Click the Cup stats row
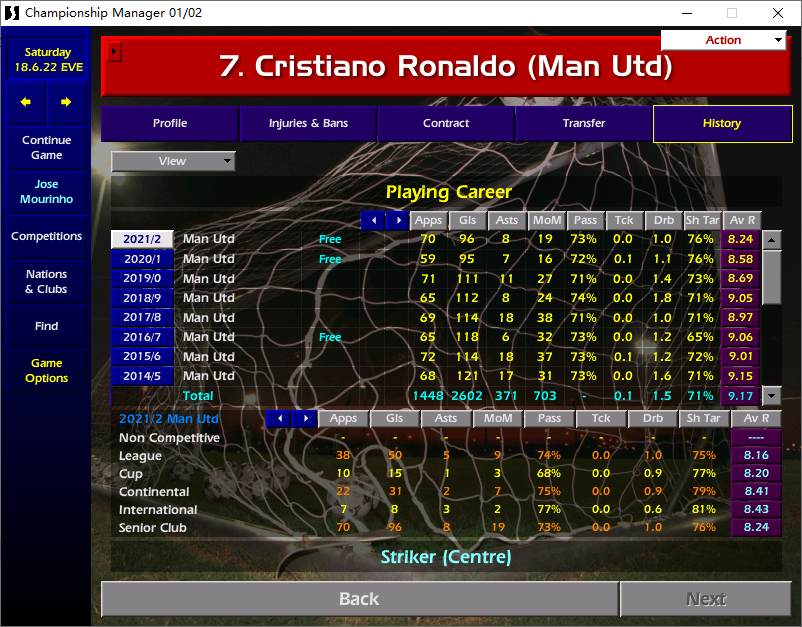Viewport: 802px width, 627px height. point(446,474)
